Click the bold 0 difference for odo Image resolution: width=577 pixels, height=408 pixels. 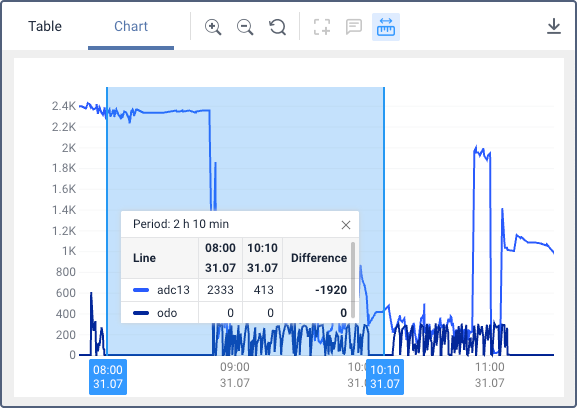point(343,313)
